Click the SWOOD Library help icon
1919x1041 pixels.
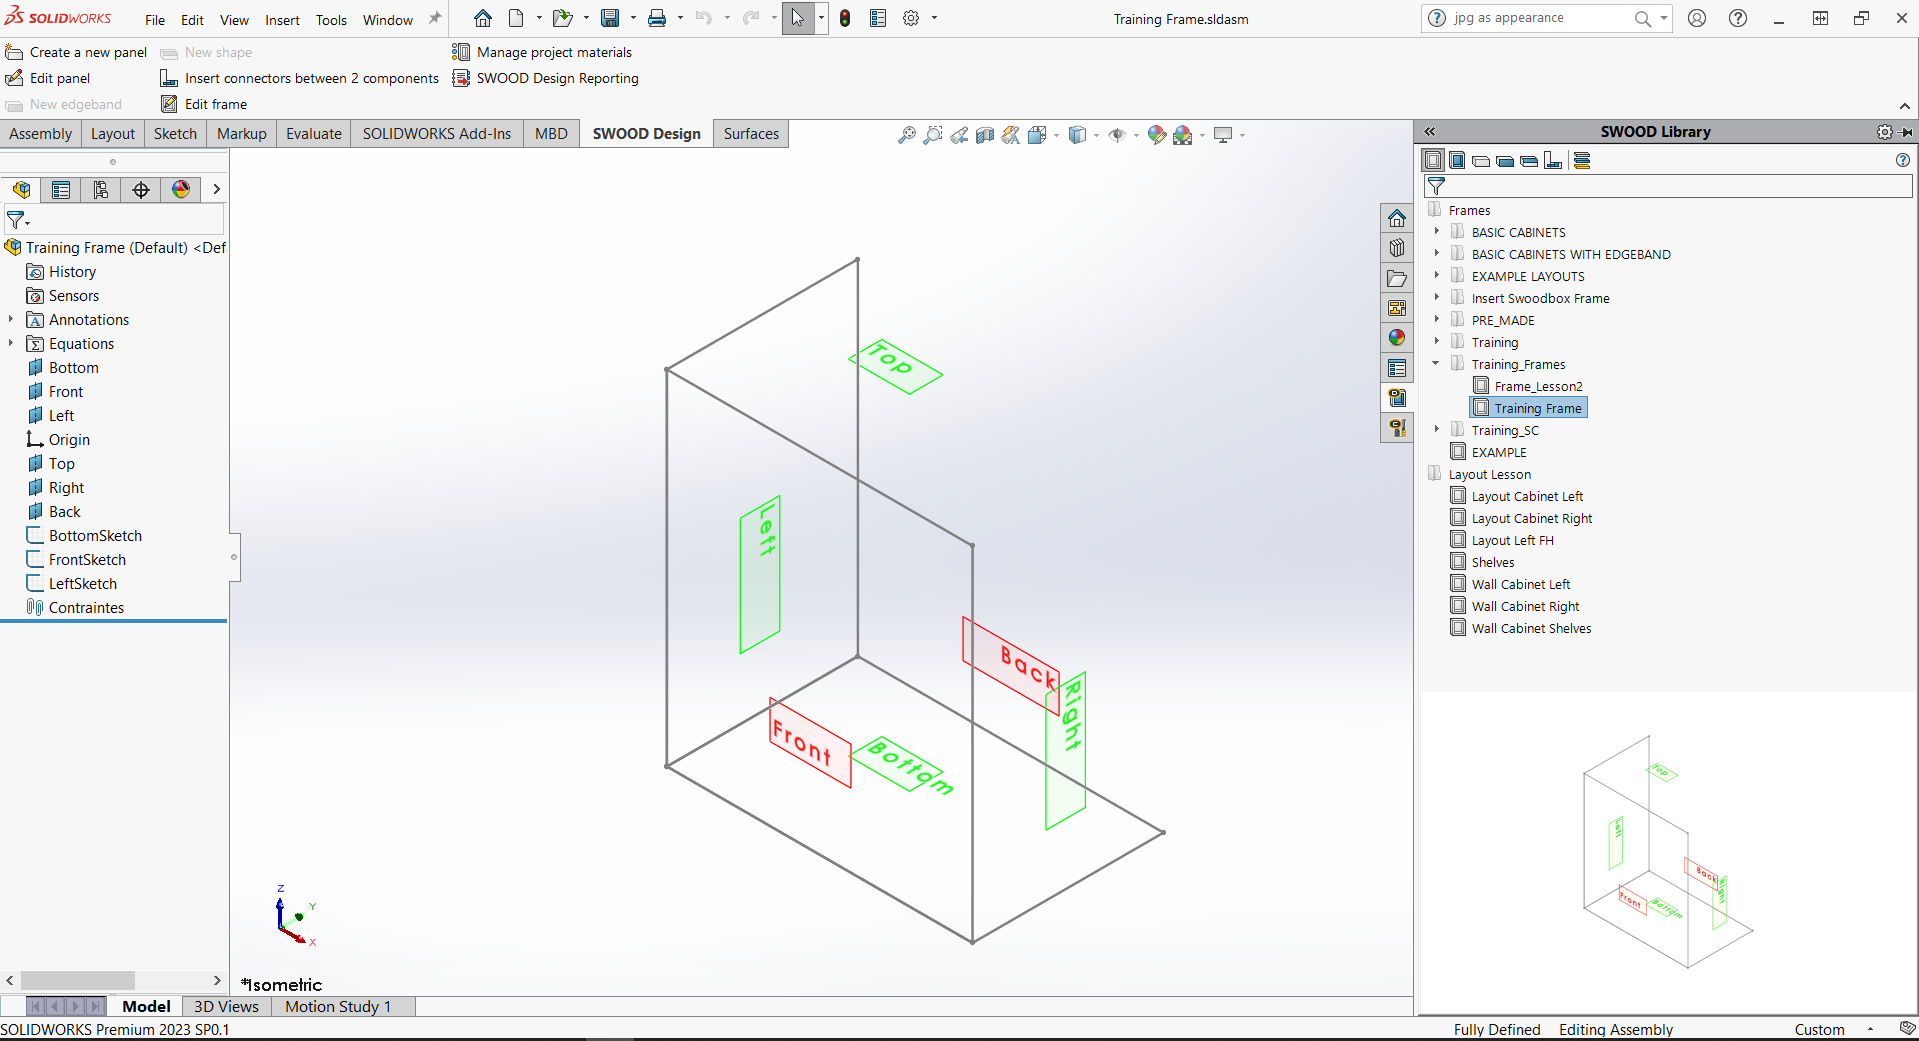(1903, 160)
